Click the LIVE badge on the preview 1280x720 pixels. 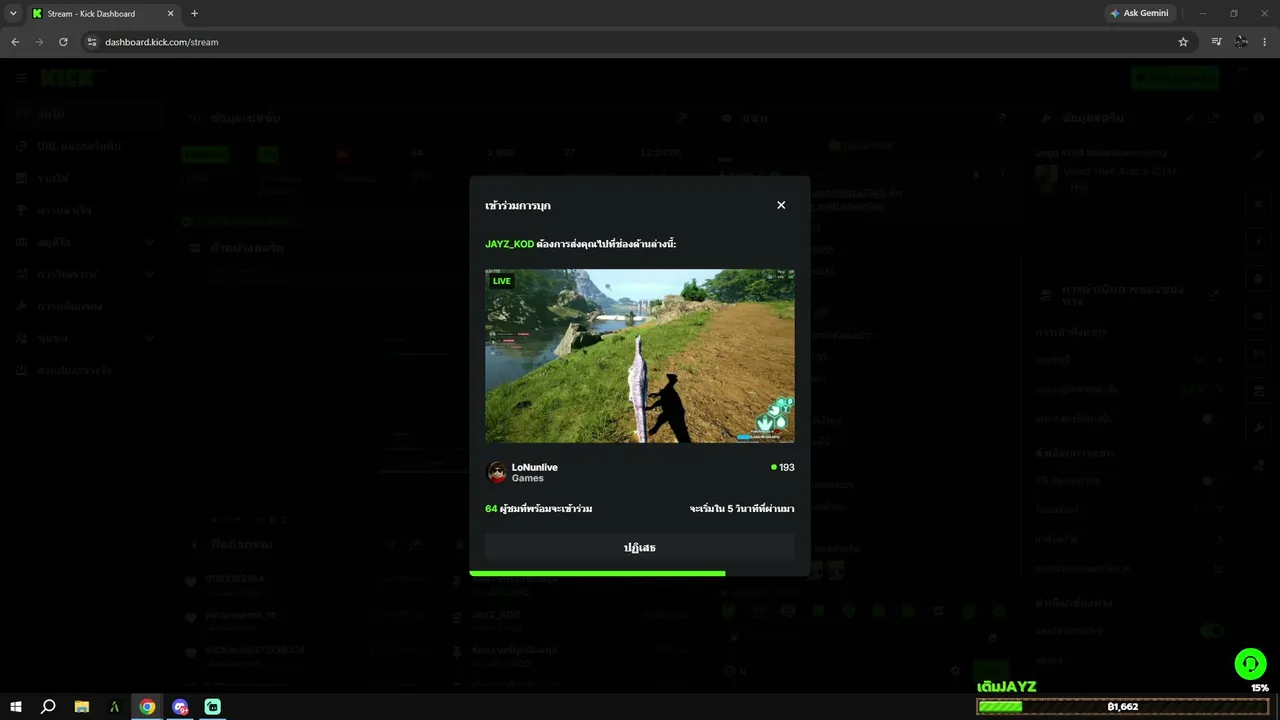coord(502,281)
